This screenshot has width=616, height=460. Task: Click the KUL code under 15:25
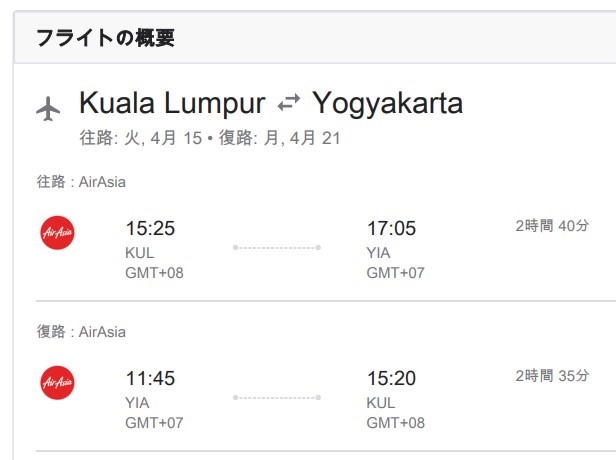(139, 253)
